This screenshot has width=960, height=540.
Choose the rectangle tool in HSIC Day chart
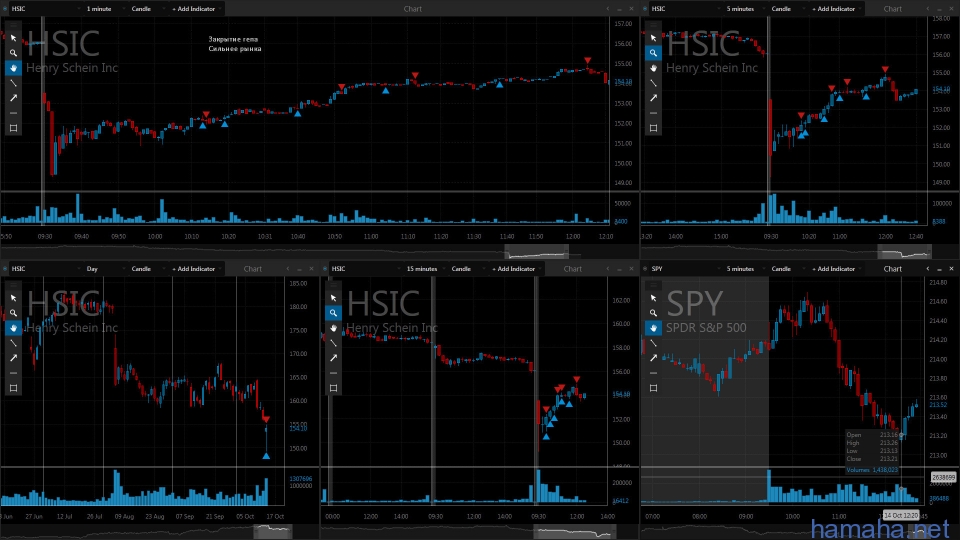pos(13,388)
